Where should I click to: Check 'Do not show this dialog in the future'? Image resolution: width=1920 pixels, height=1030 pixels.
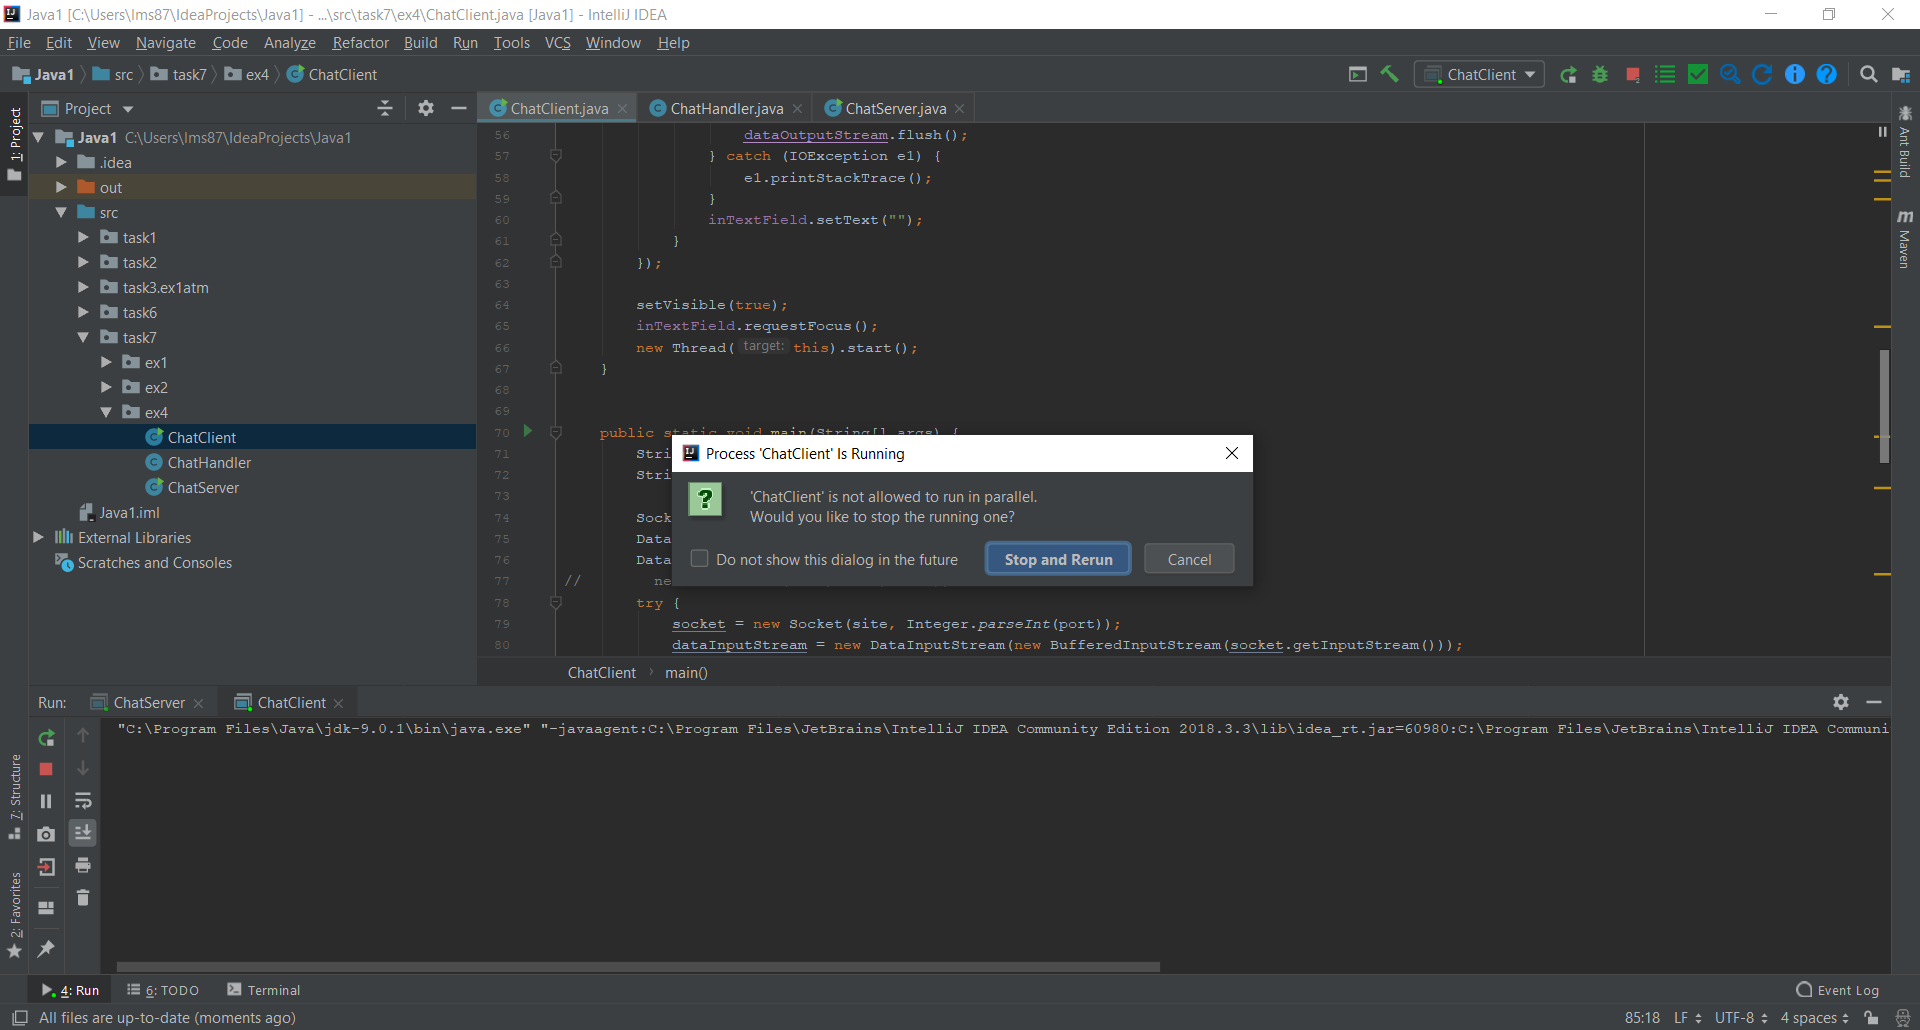pos(700,559)
